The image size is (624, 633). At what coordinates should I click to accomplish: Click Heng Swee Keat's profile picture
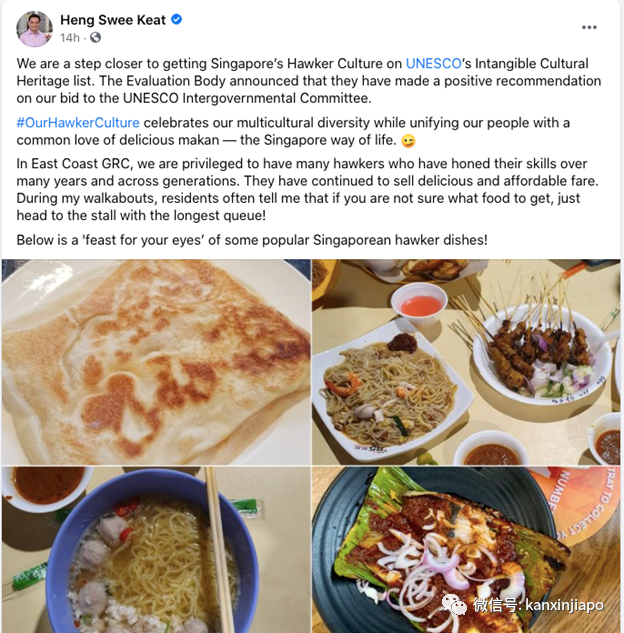tap(34, 29)
